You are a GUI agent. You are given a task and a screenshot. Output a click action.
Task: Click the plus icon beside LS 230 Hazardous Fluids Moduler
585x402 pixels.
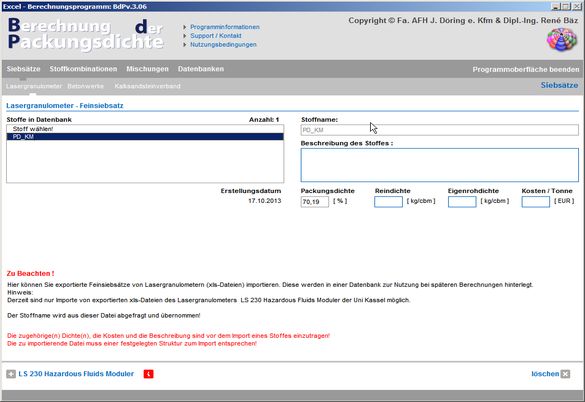click(x=11, y=374)
